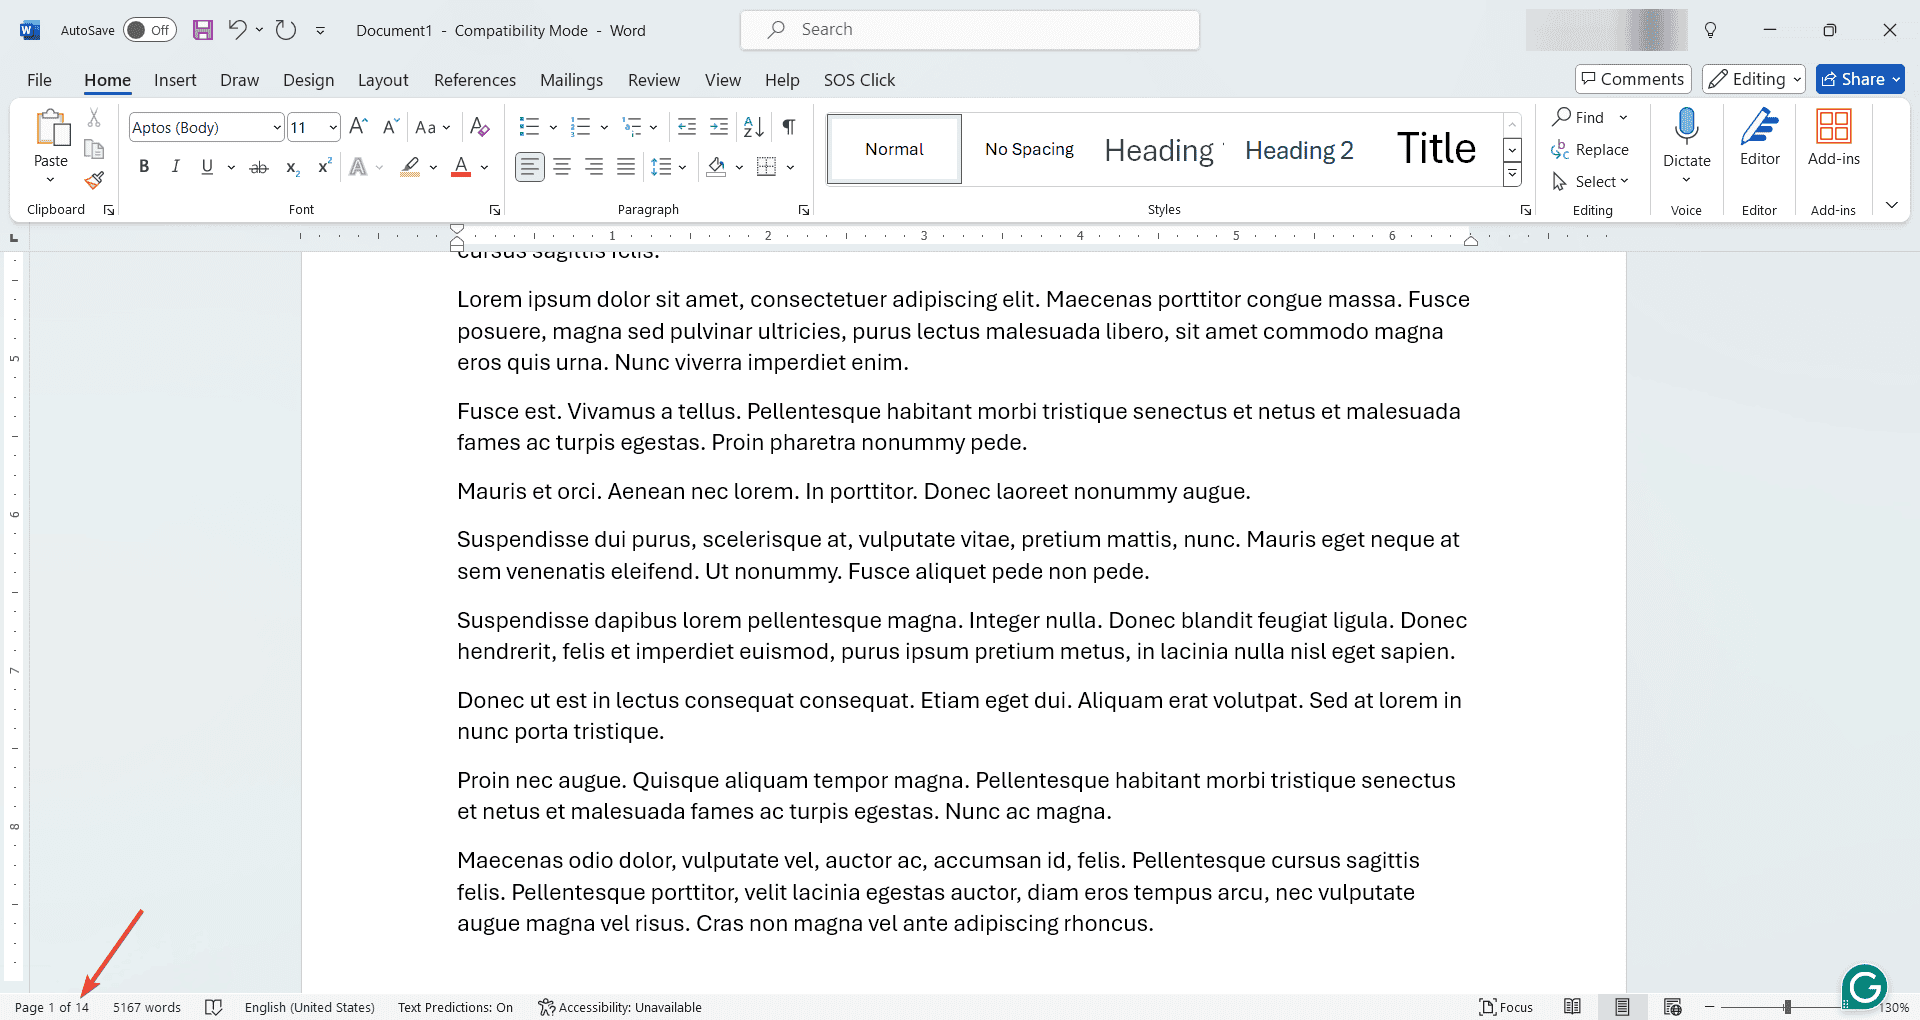Click the Copy icon in Clipboard group
The height and width of the screenshot is (1020, 1920).
[94, 149]
